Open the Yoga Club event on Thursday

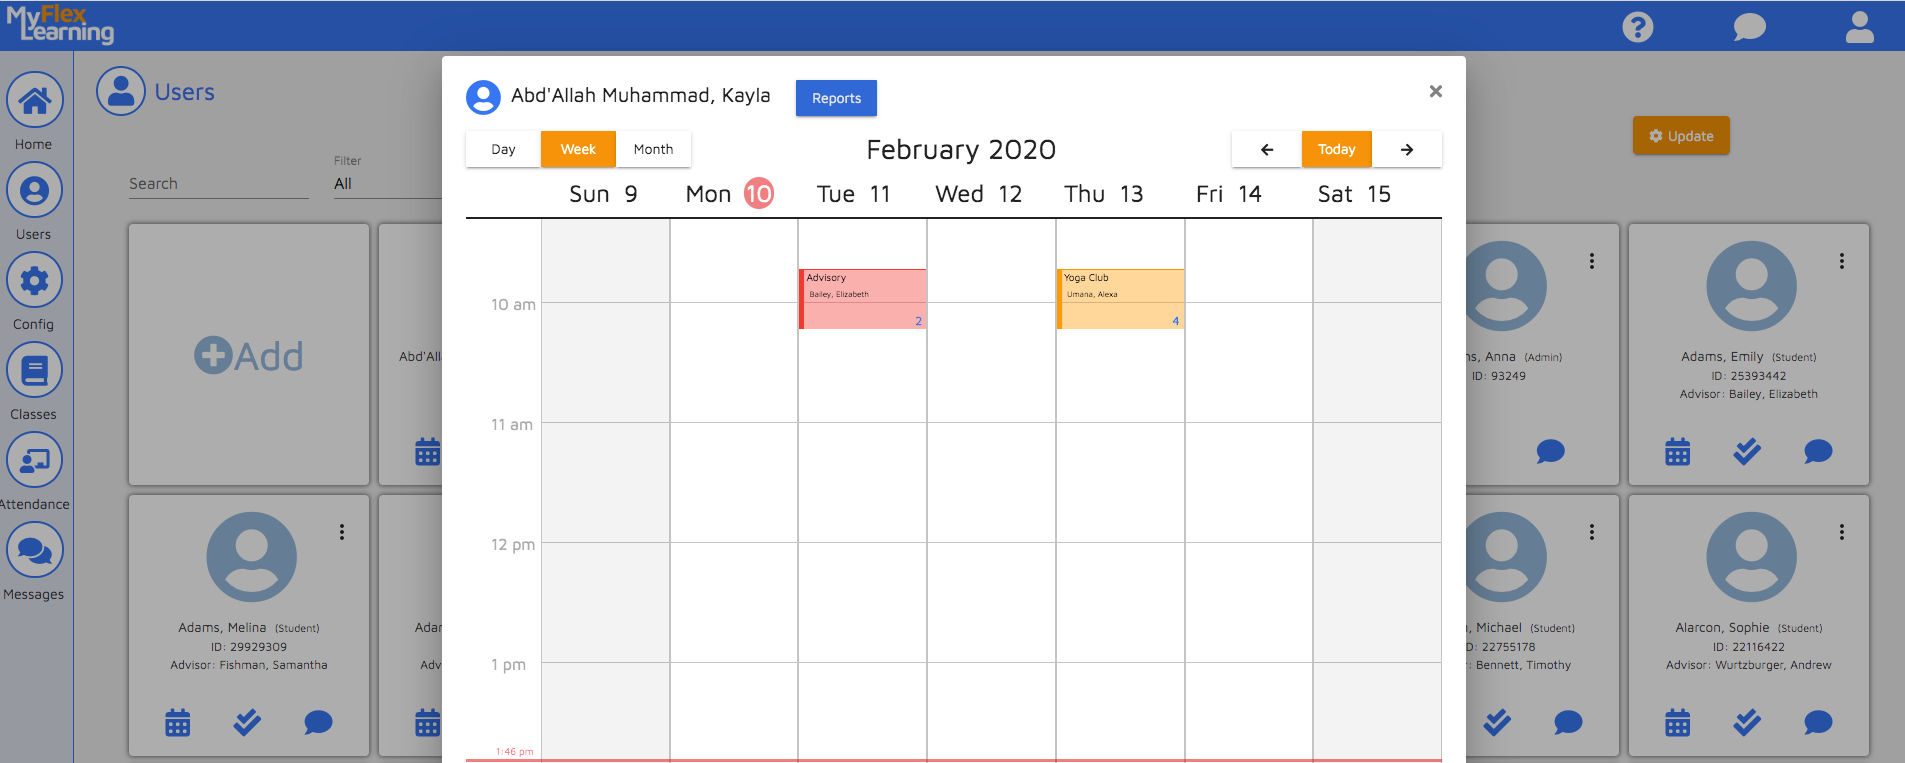coord(1121,299)
